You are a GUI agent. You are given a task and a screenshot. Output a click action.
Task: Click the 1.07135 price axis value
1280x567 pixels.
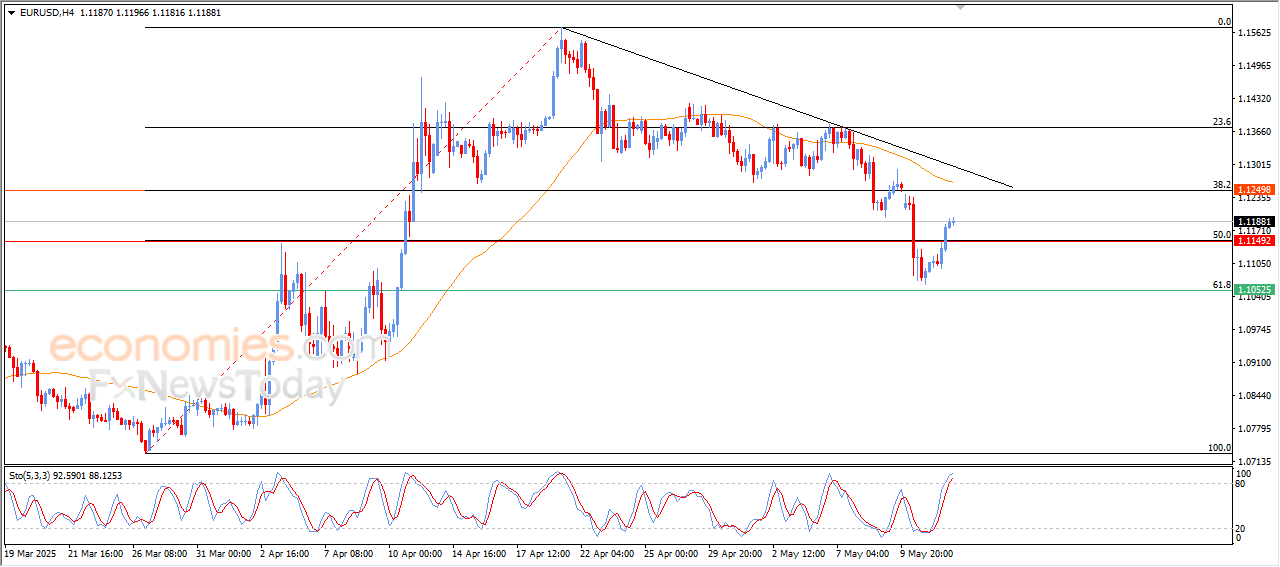point(1254,462)
